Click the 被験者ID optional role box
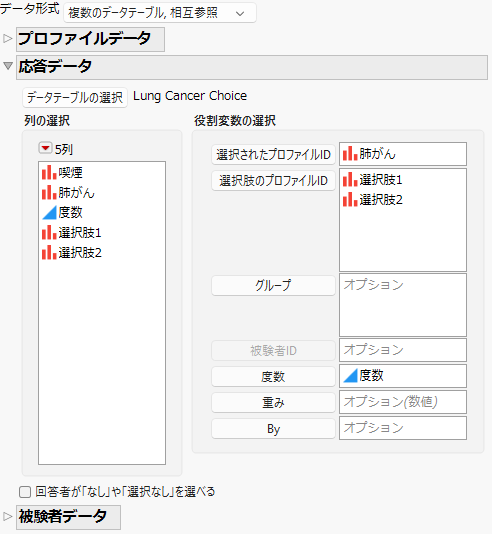 (403, 350)
